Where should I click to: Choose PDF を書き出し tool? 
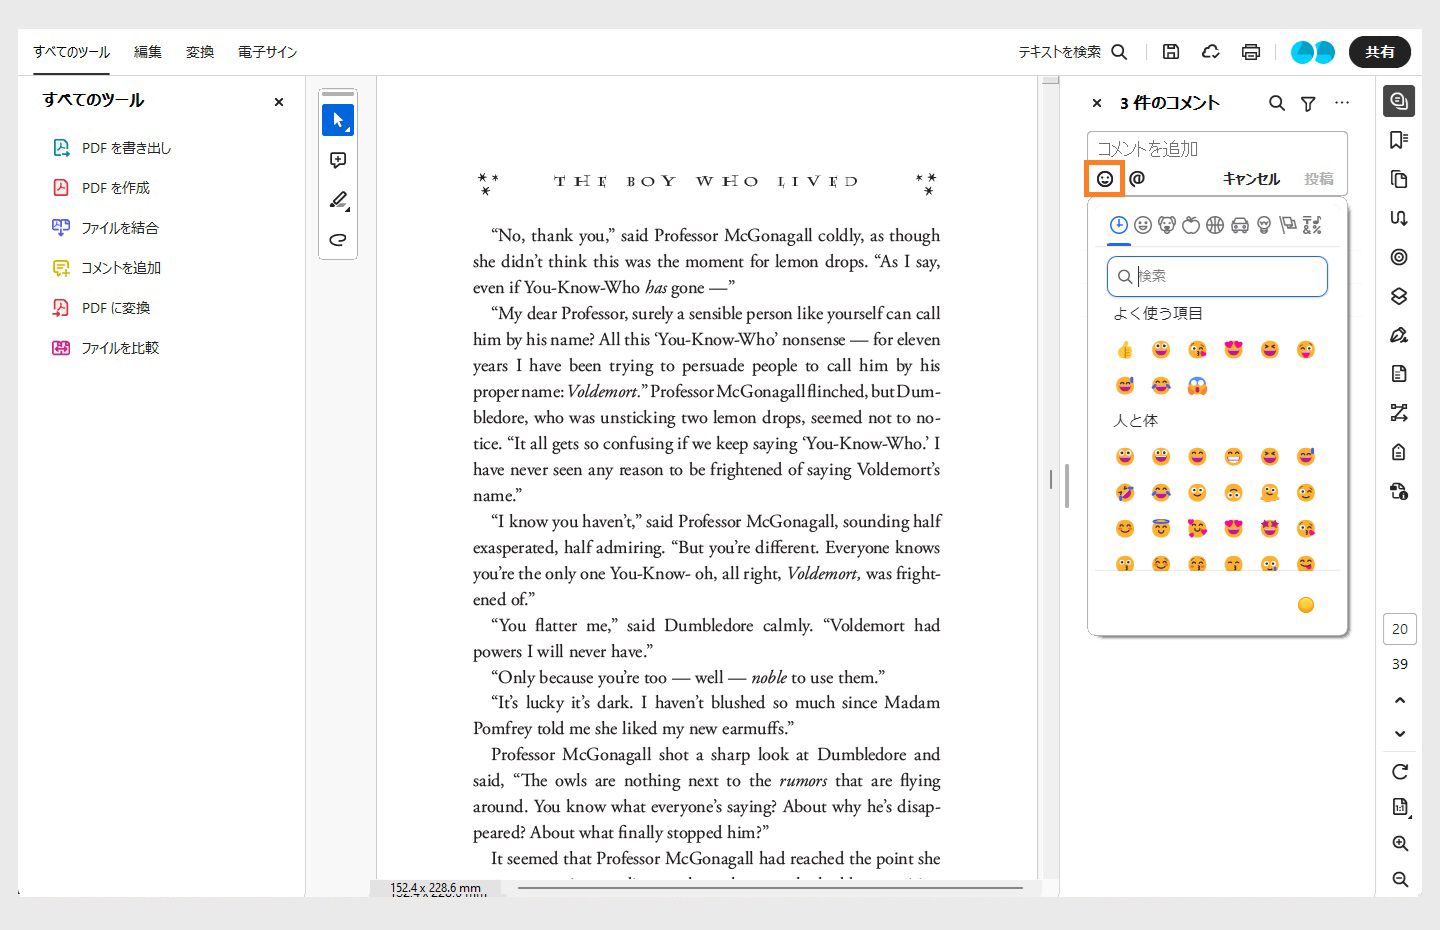(x=112, y=148)
